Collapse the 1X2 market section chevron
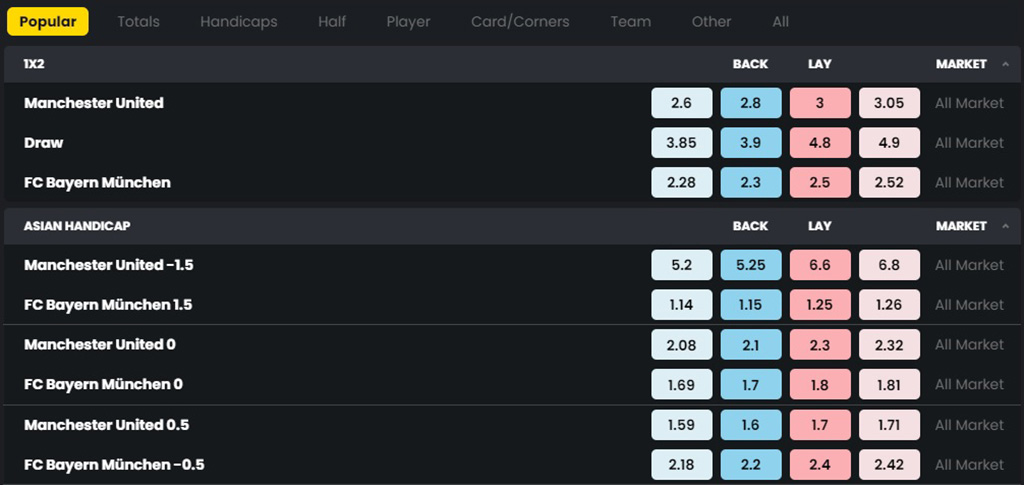 (1005, 64)
